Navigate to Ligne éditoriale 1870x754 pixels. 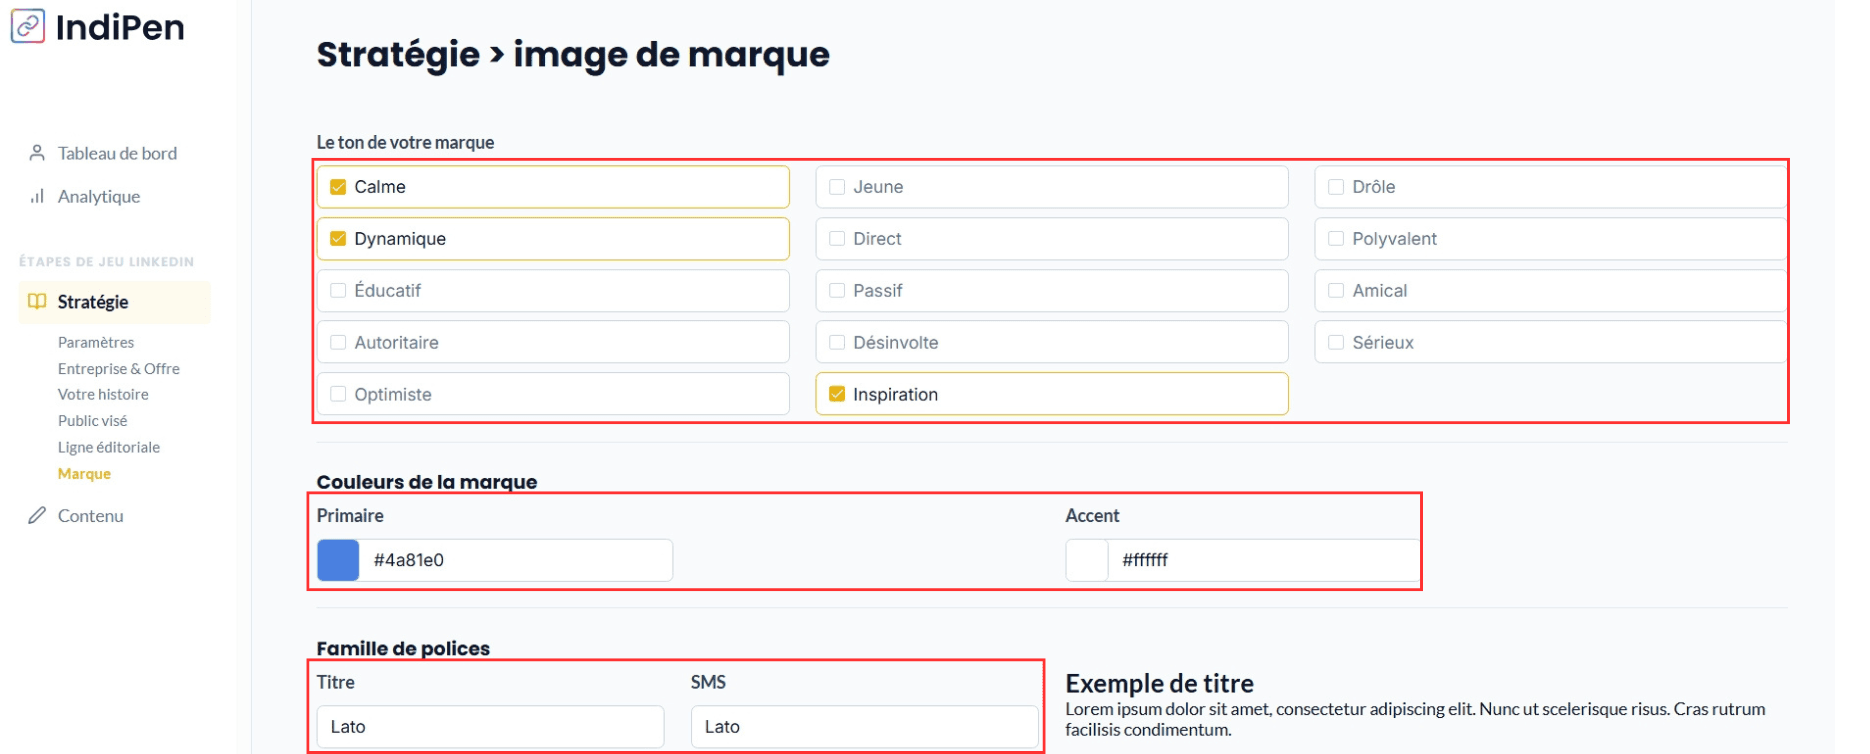109,448
